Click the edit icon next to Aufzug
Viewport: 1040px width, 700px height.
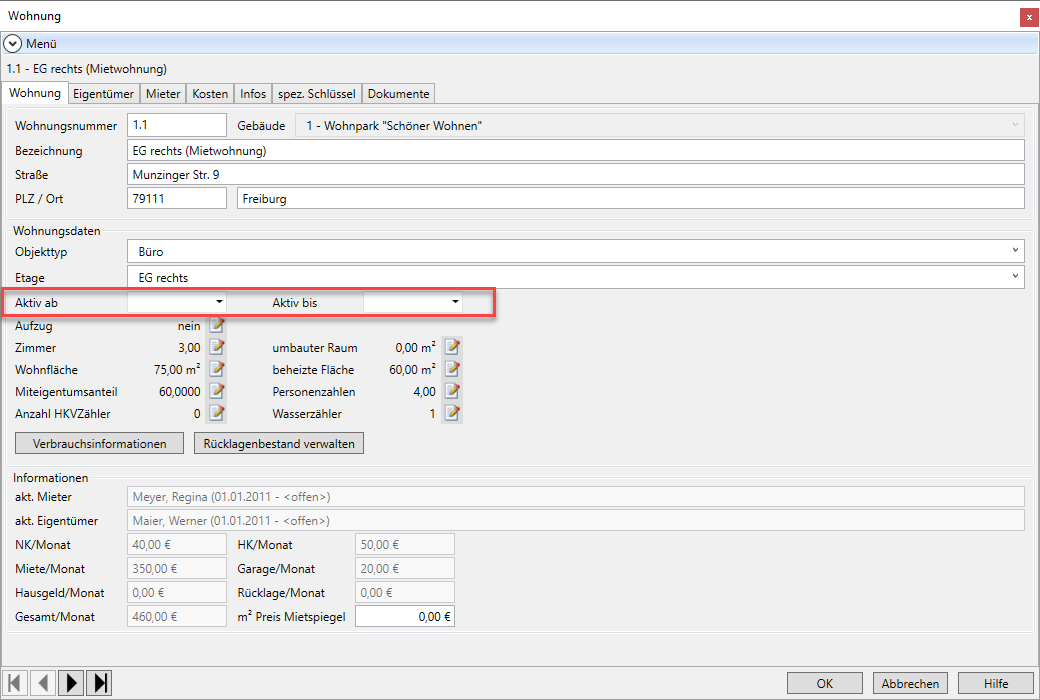click(x=217, y=326)
